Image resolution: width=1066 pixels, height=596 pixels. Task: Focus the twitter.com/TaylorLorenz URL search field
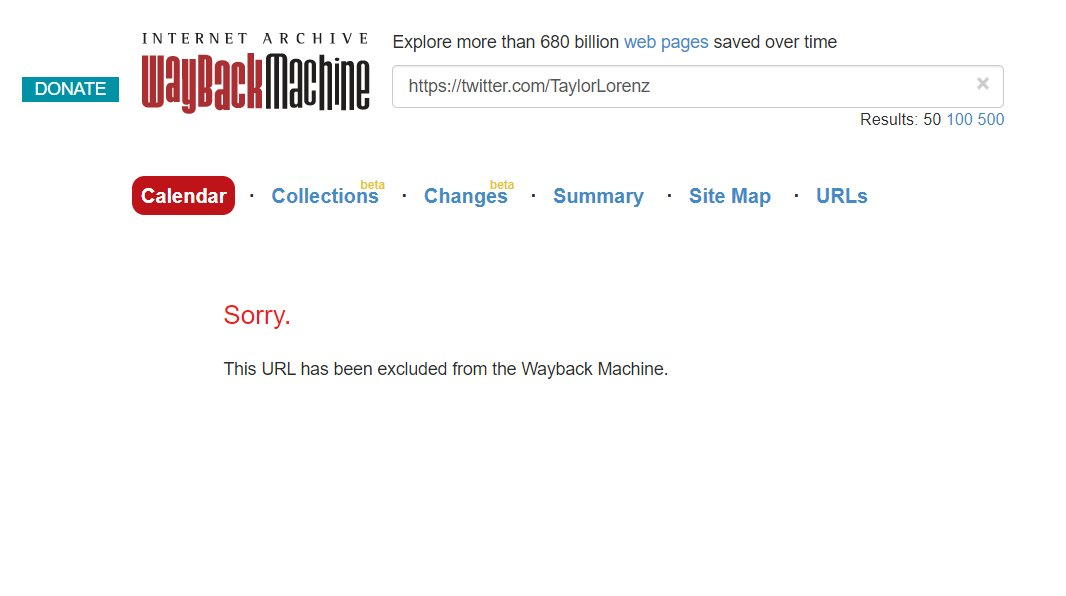698,86
